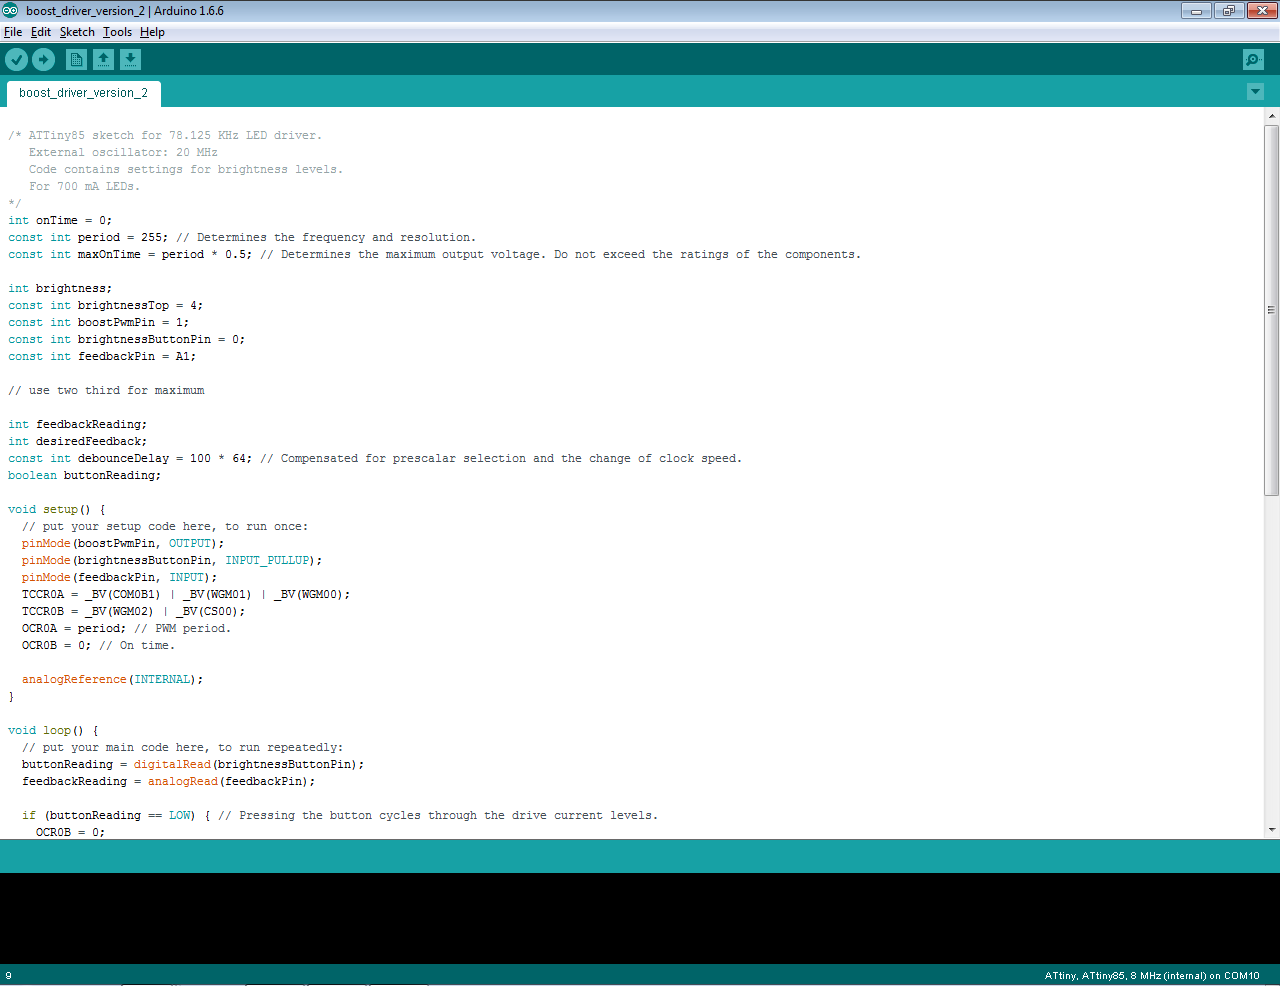Minimize the Arduino window

click(x=1196, y=11)
